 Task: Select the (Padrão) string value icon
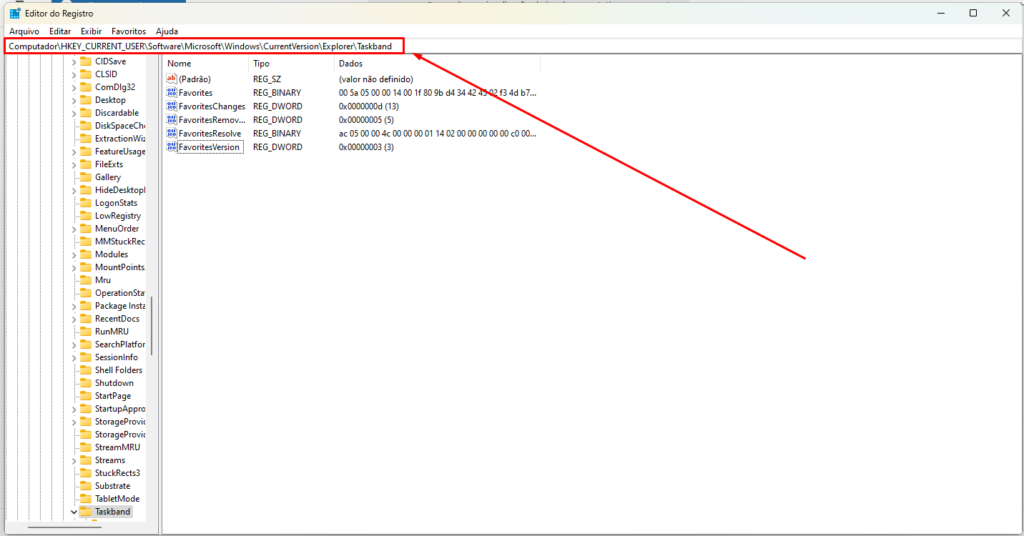(x=172, y=79)
